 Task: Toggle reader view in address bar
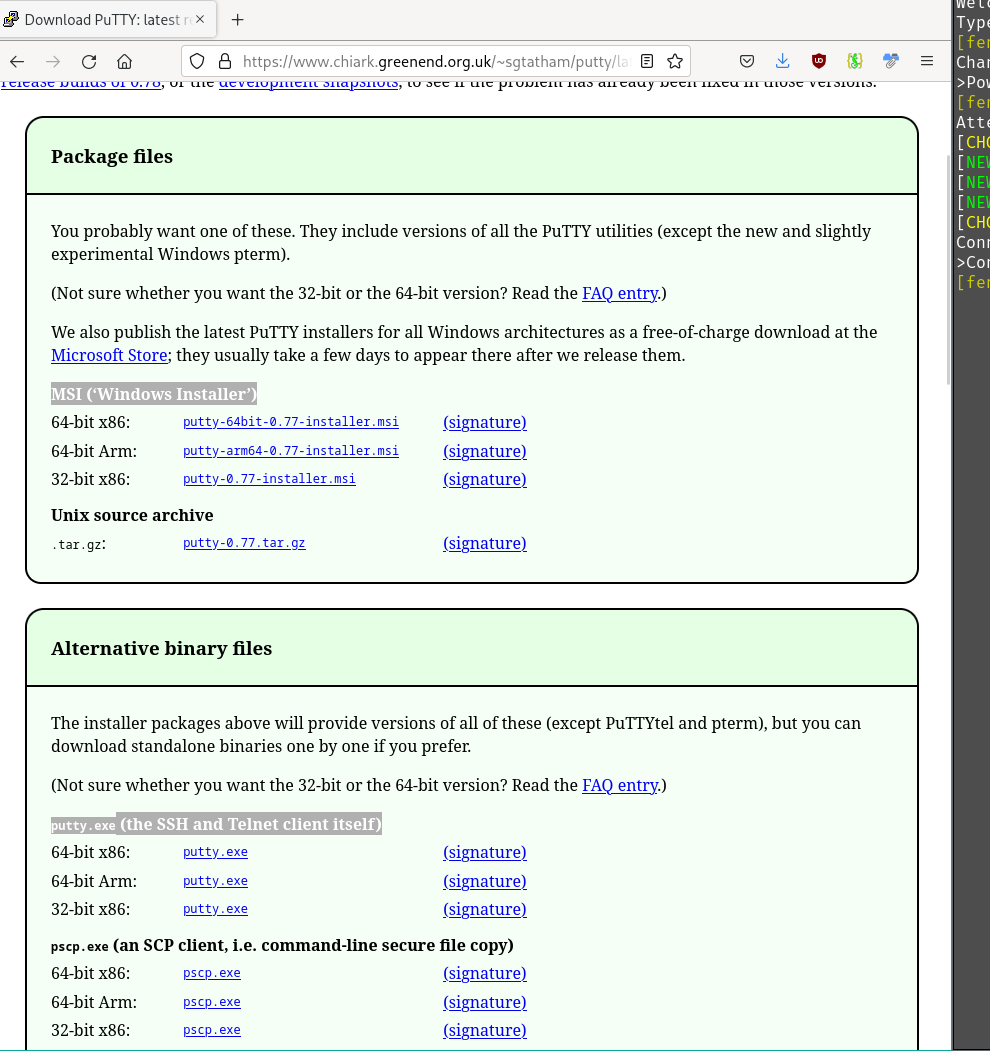647,62
